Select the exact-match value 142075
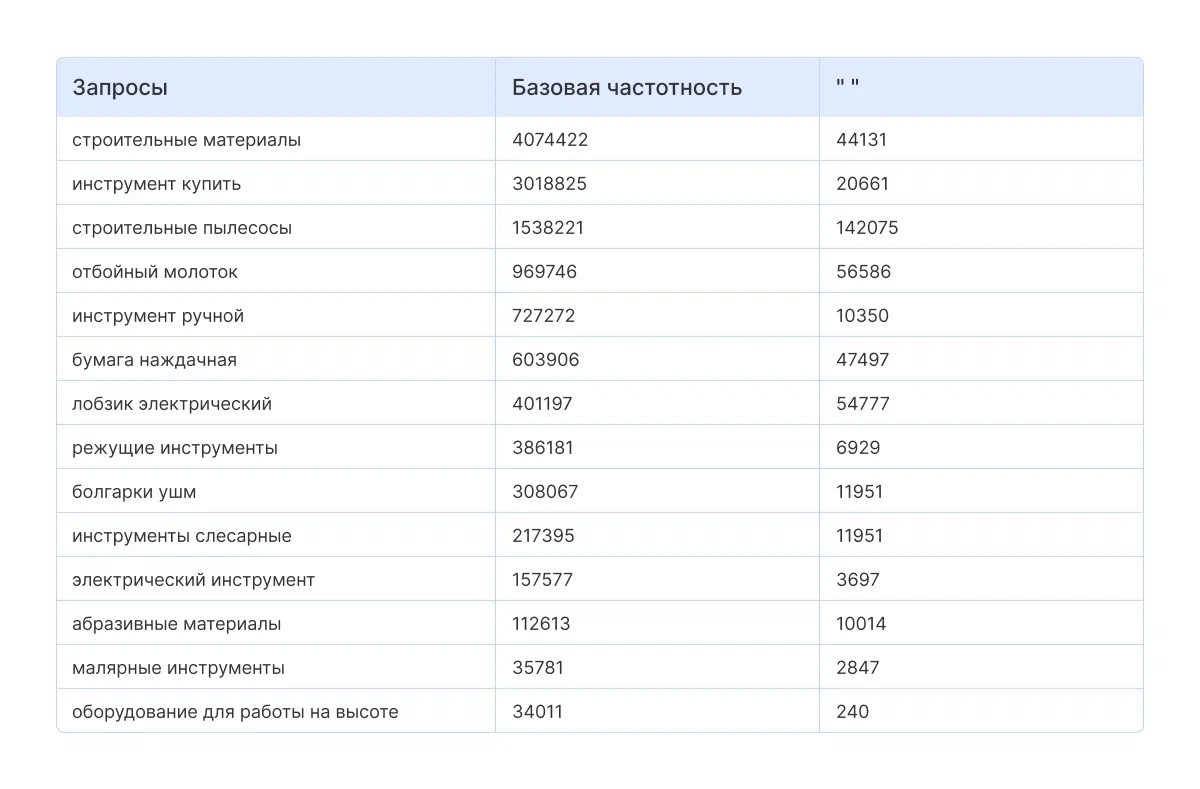 867,228
